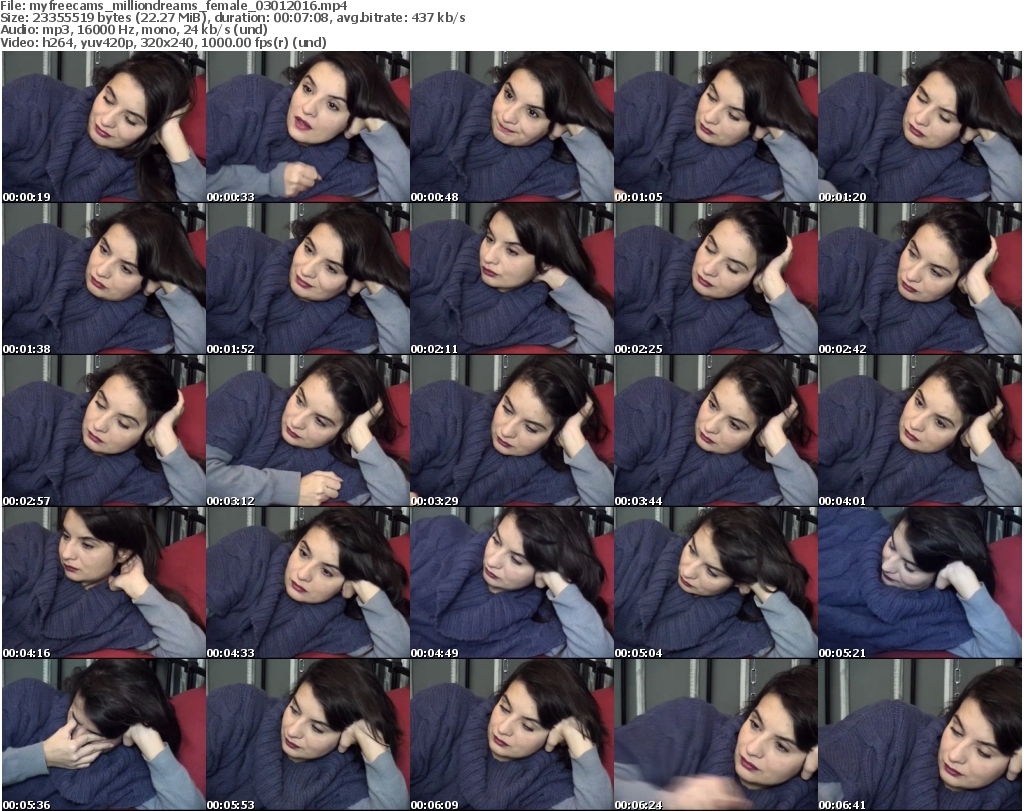Screen dimensions: 1024x811
Task: View the frame timestamped 00:04:01
Action: tap(920, 431)
